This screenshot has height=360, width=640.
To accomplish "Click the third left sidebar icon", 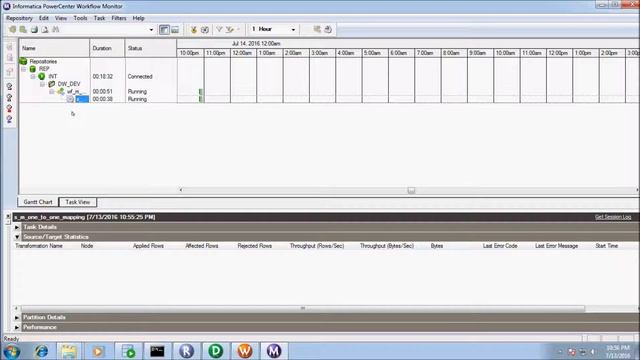I will 10,71.
